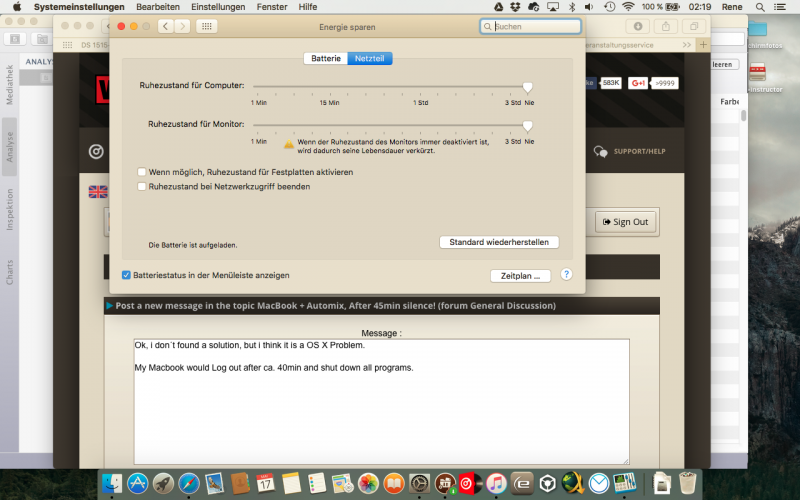Screen dimensions: 800x500
Task: Open Safari compass icon in dock
Action: coord(189,483)
